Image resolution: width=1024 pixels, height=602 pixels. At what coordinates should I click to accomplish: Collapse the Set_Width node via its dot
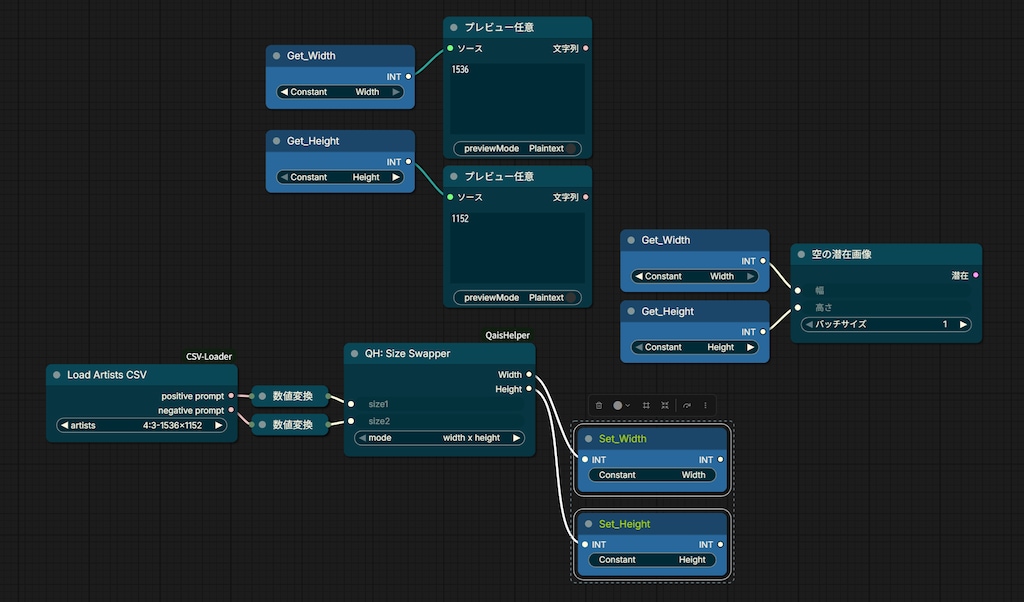(x=588, y=439)
